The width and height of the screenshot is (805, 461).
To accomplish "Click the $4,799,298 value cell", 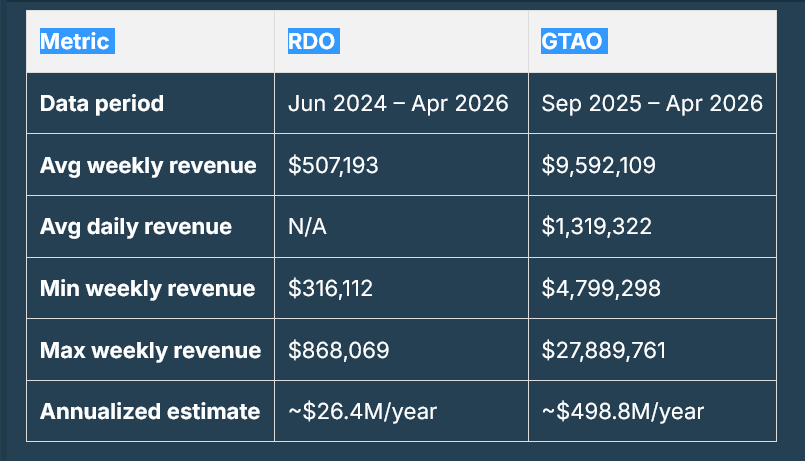I will (x=598, y=289).
